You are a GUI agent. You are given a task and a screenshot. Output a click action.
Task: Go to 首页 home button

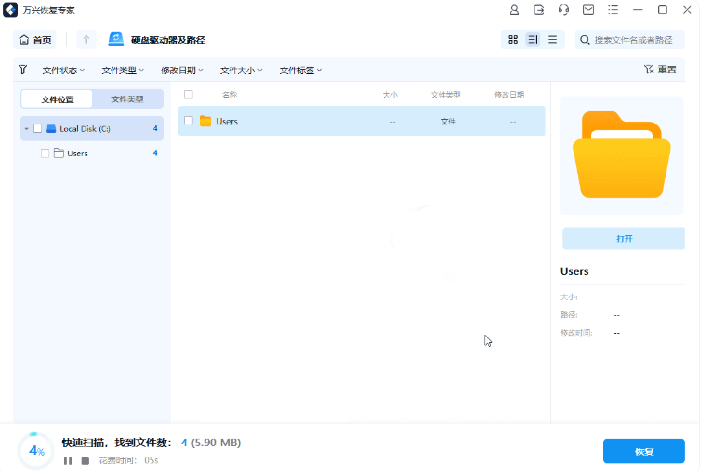[x=35, y=40]
